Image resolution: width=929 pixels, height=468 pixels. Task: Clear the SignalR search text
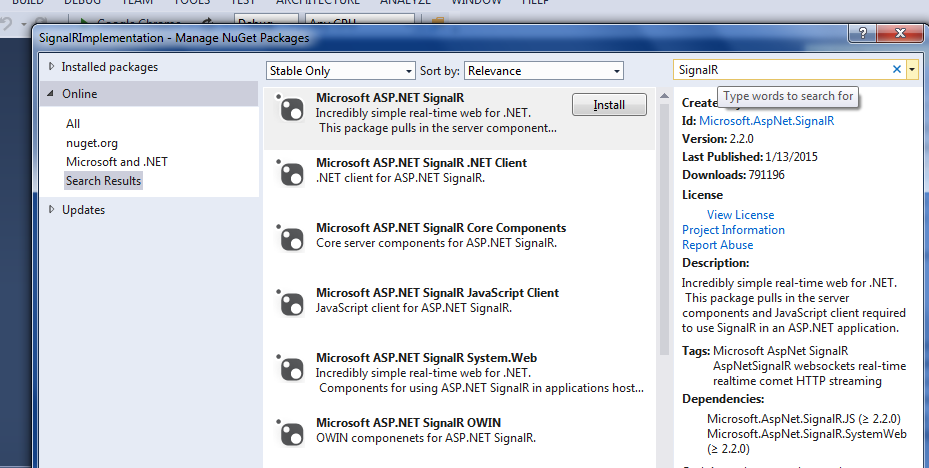point(896,70)
